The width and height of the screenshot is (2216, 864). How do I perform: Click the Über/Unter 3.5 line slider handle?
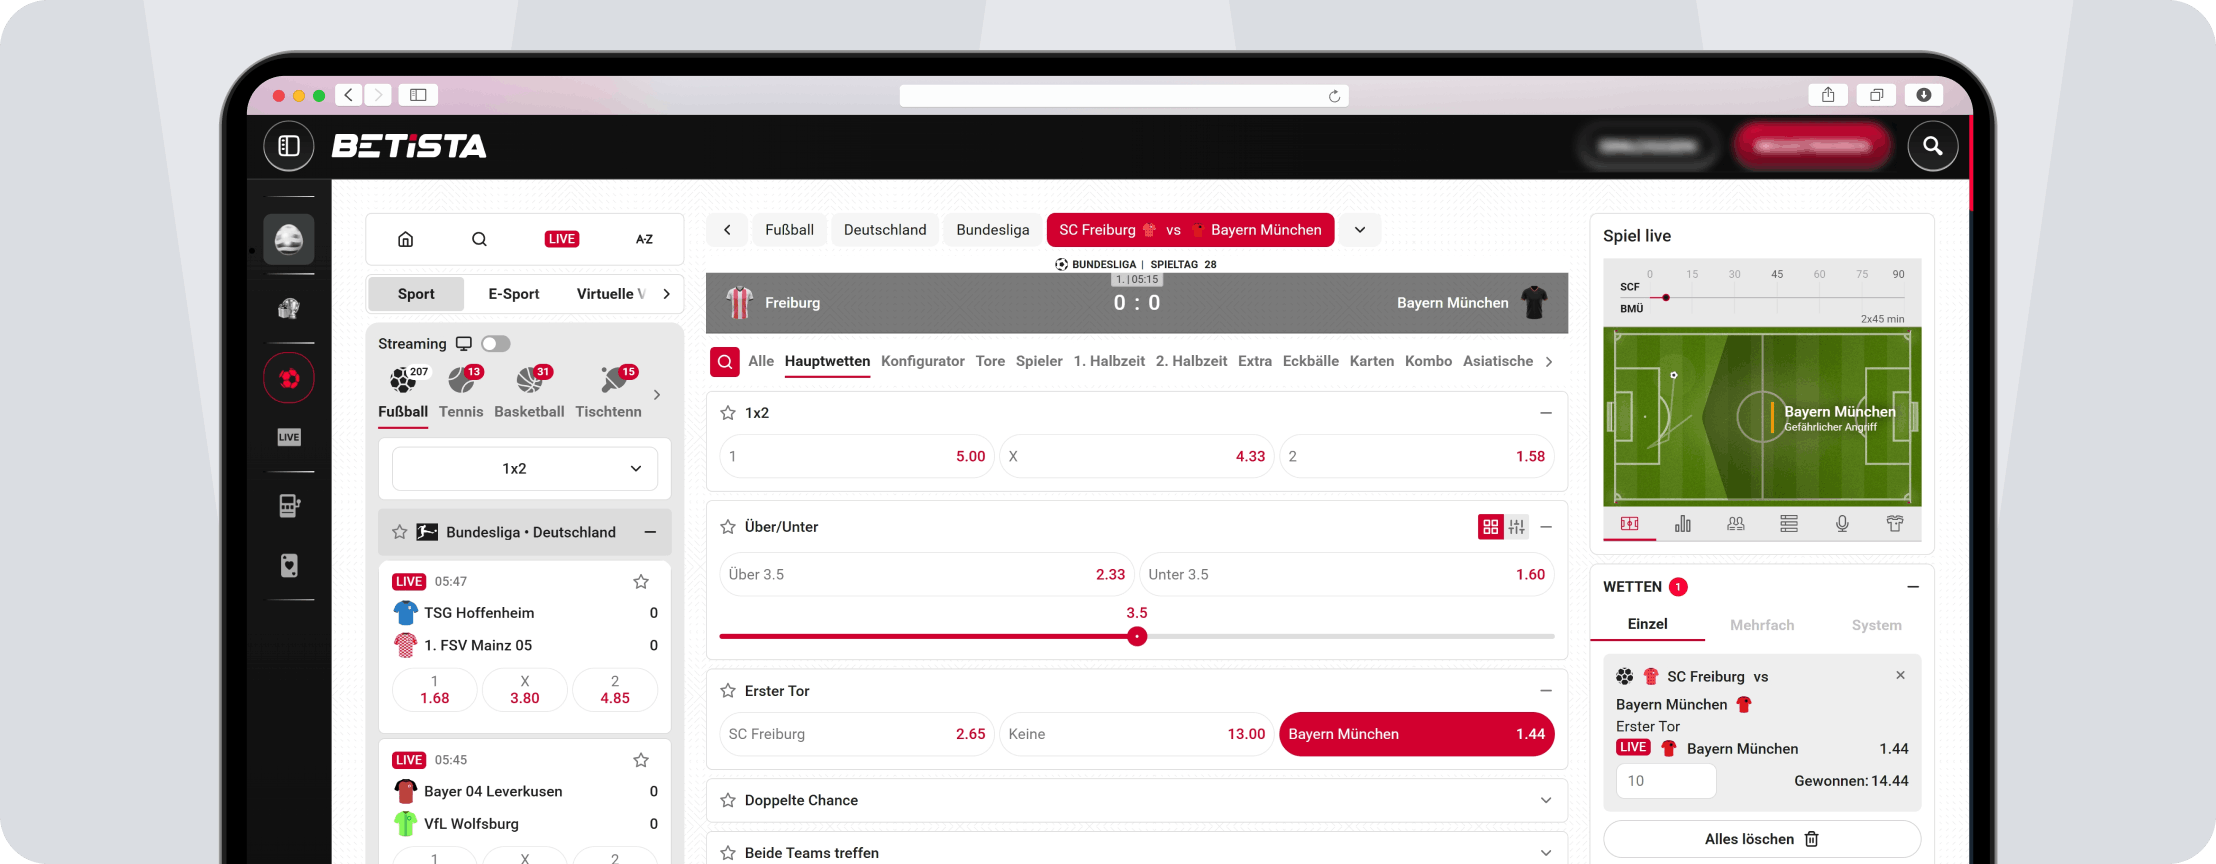point(1137,637)
